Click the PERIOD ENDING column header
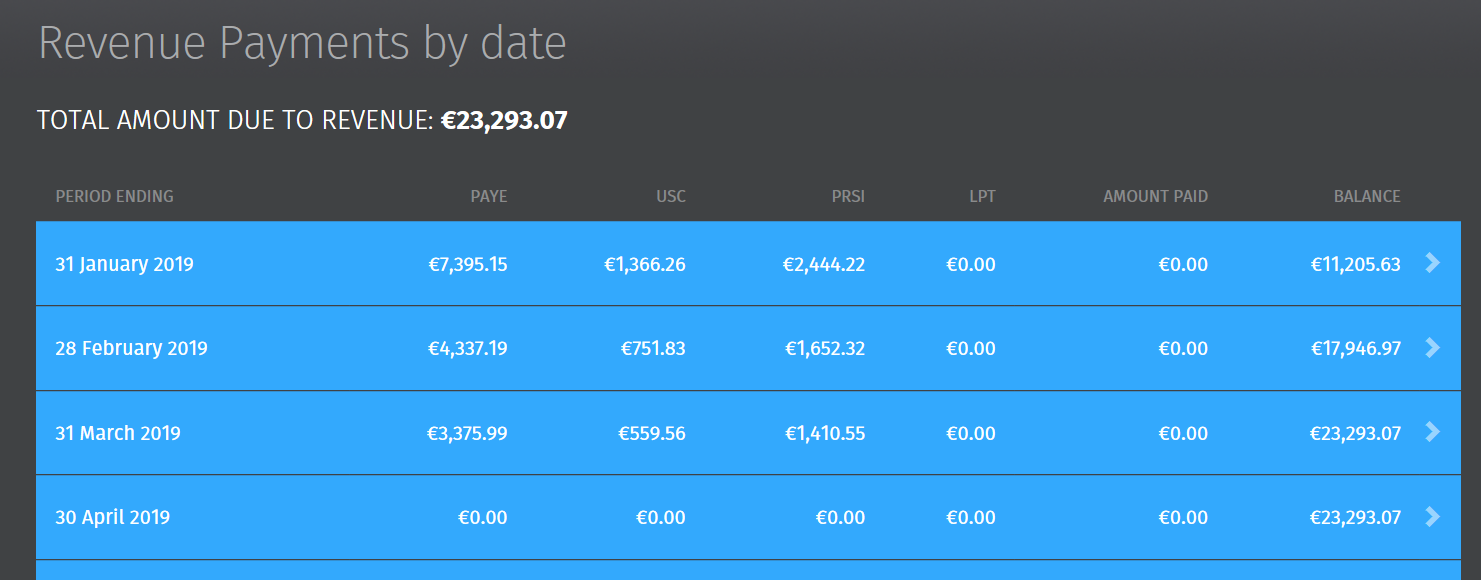1481x580 pixels. pyautogui.click(x=114, y=196)
